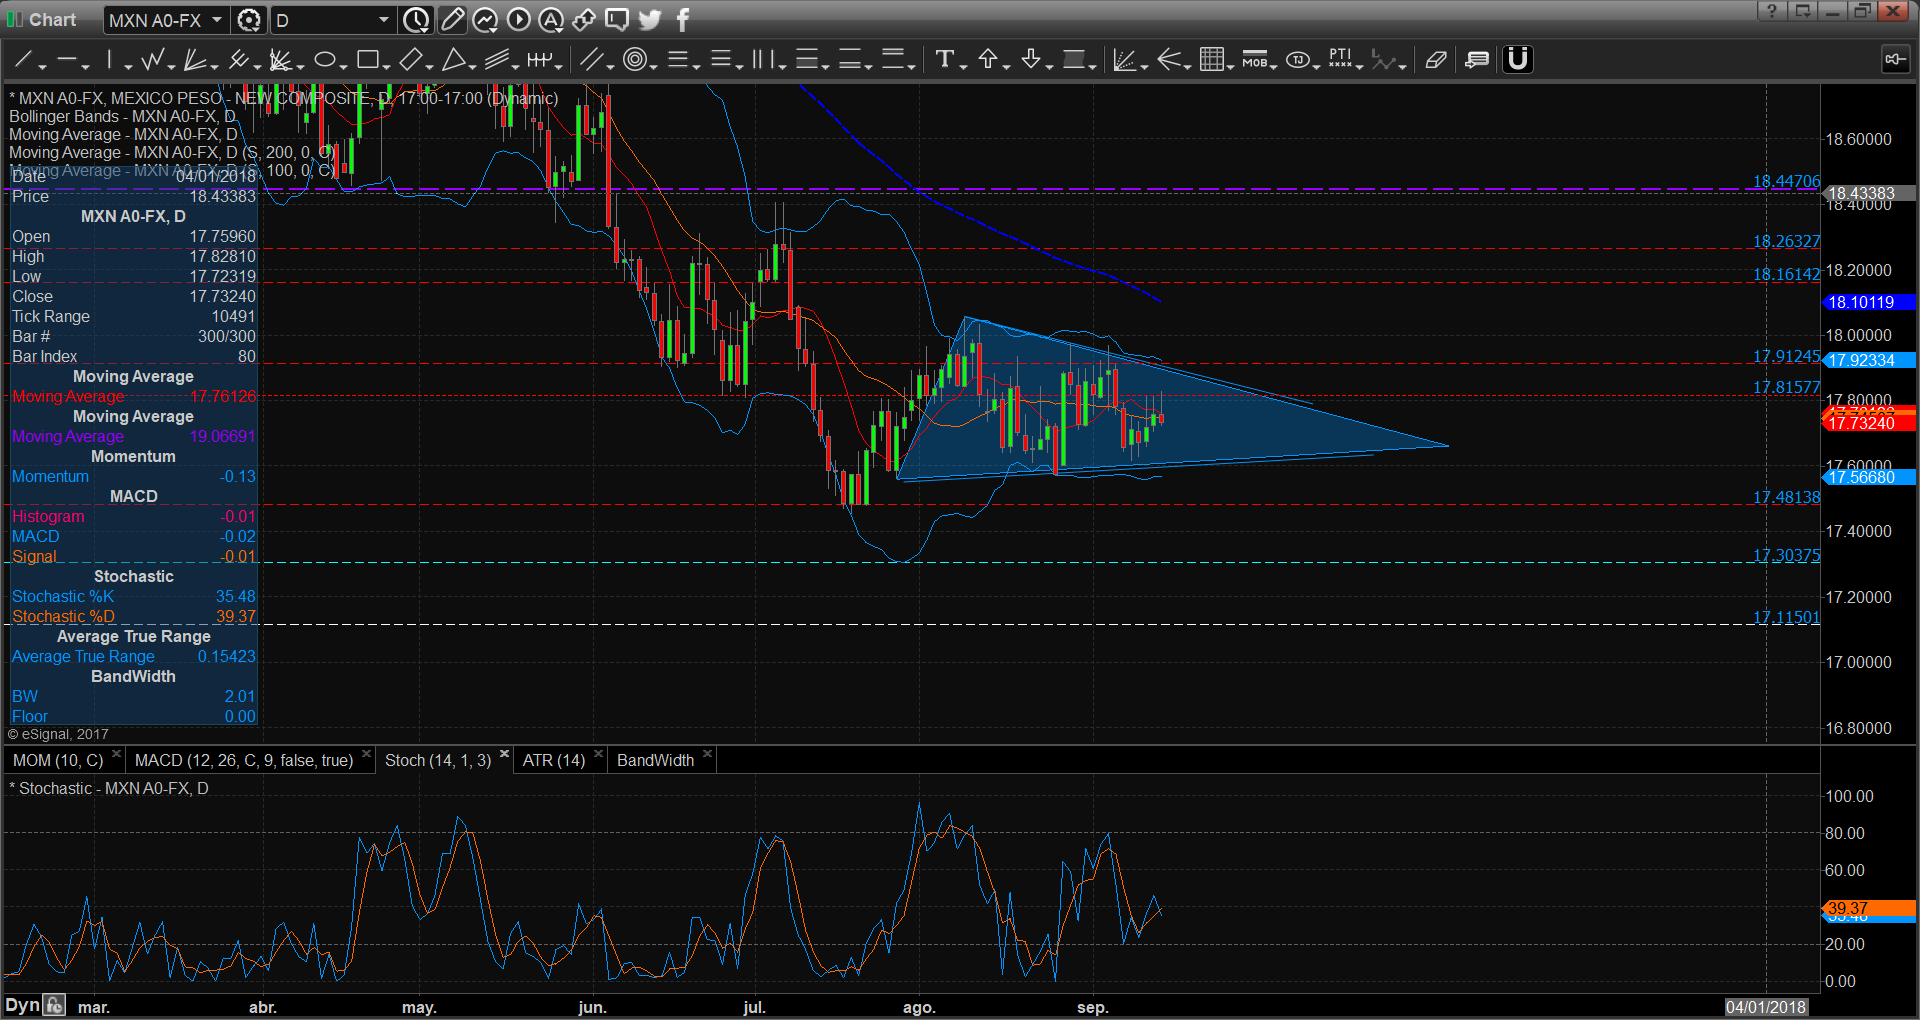Expand the trend line tool options arrow
The height and width of the screenshot is (1020, 1920).
[x=43, y=66]
